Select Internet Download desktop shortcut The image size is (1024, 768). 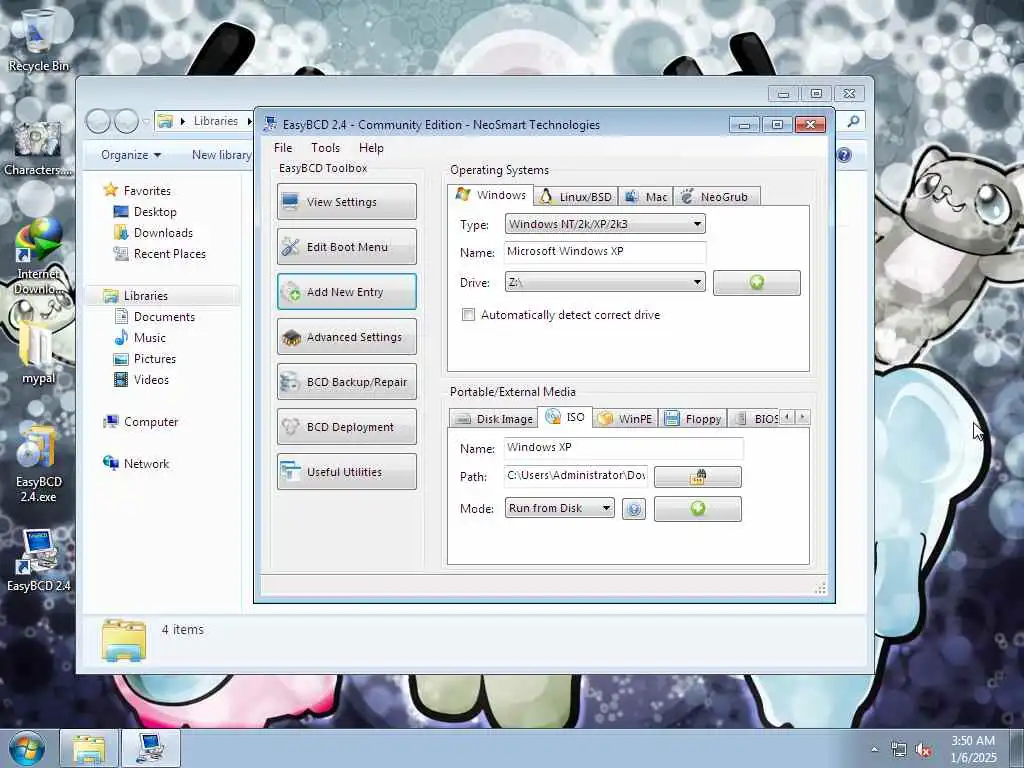click(38, 257)
